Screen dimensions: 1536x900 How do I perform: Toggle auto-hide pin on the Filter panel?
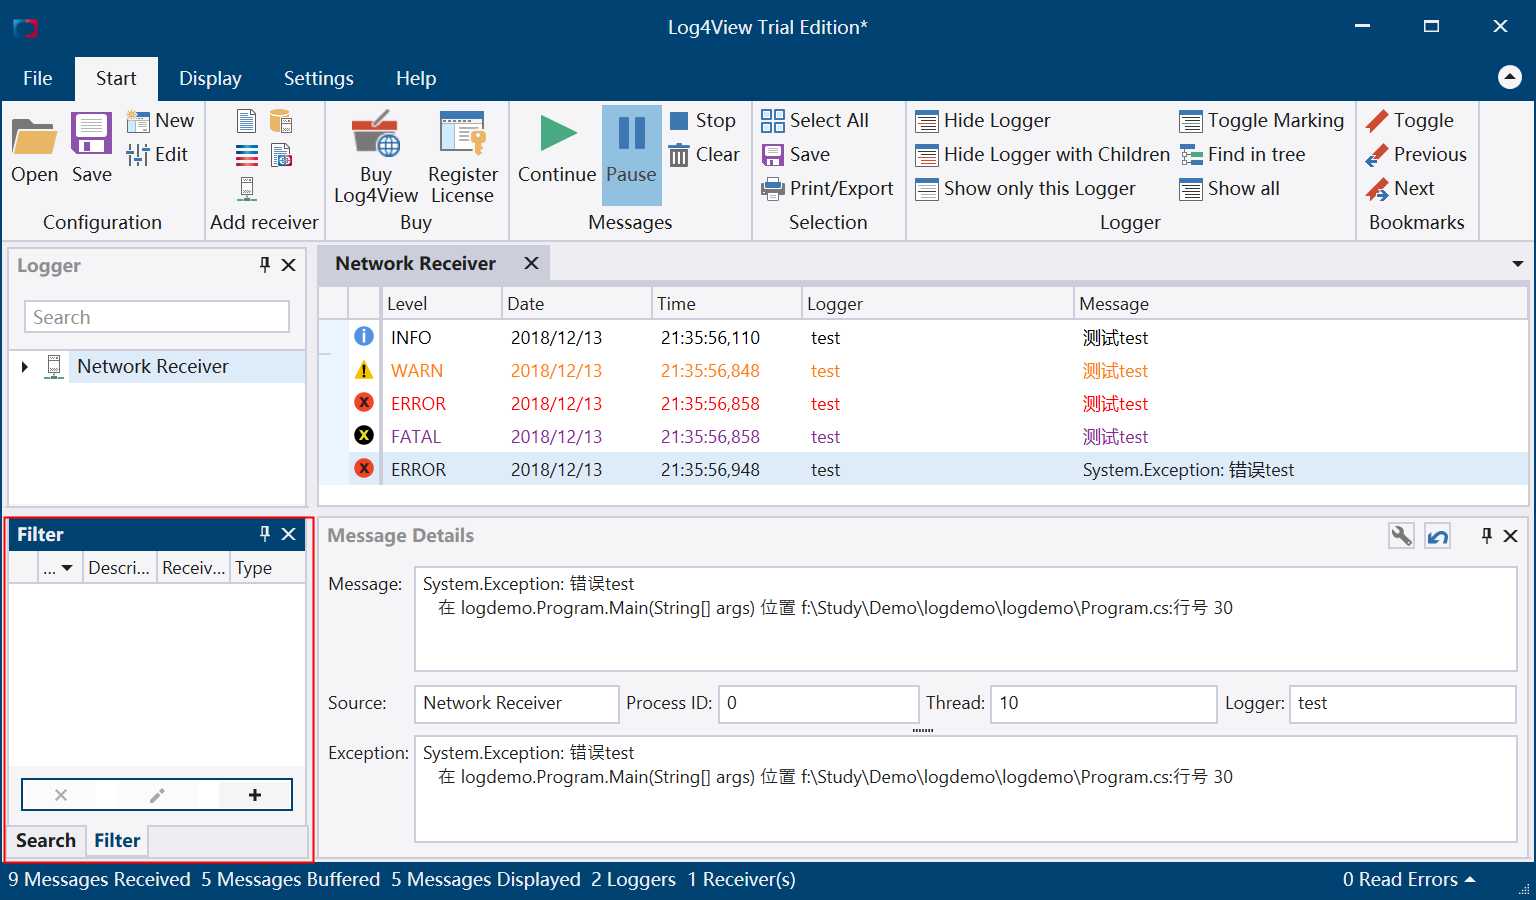[x=265, y=534]
